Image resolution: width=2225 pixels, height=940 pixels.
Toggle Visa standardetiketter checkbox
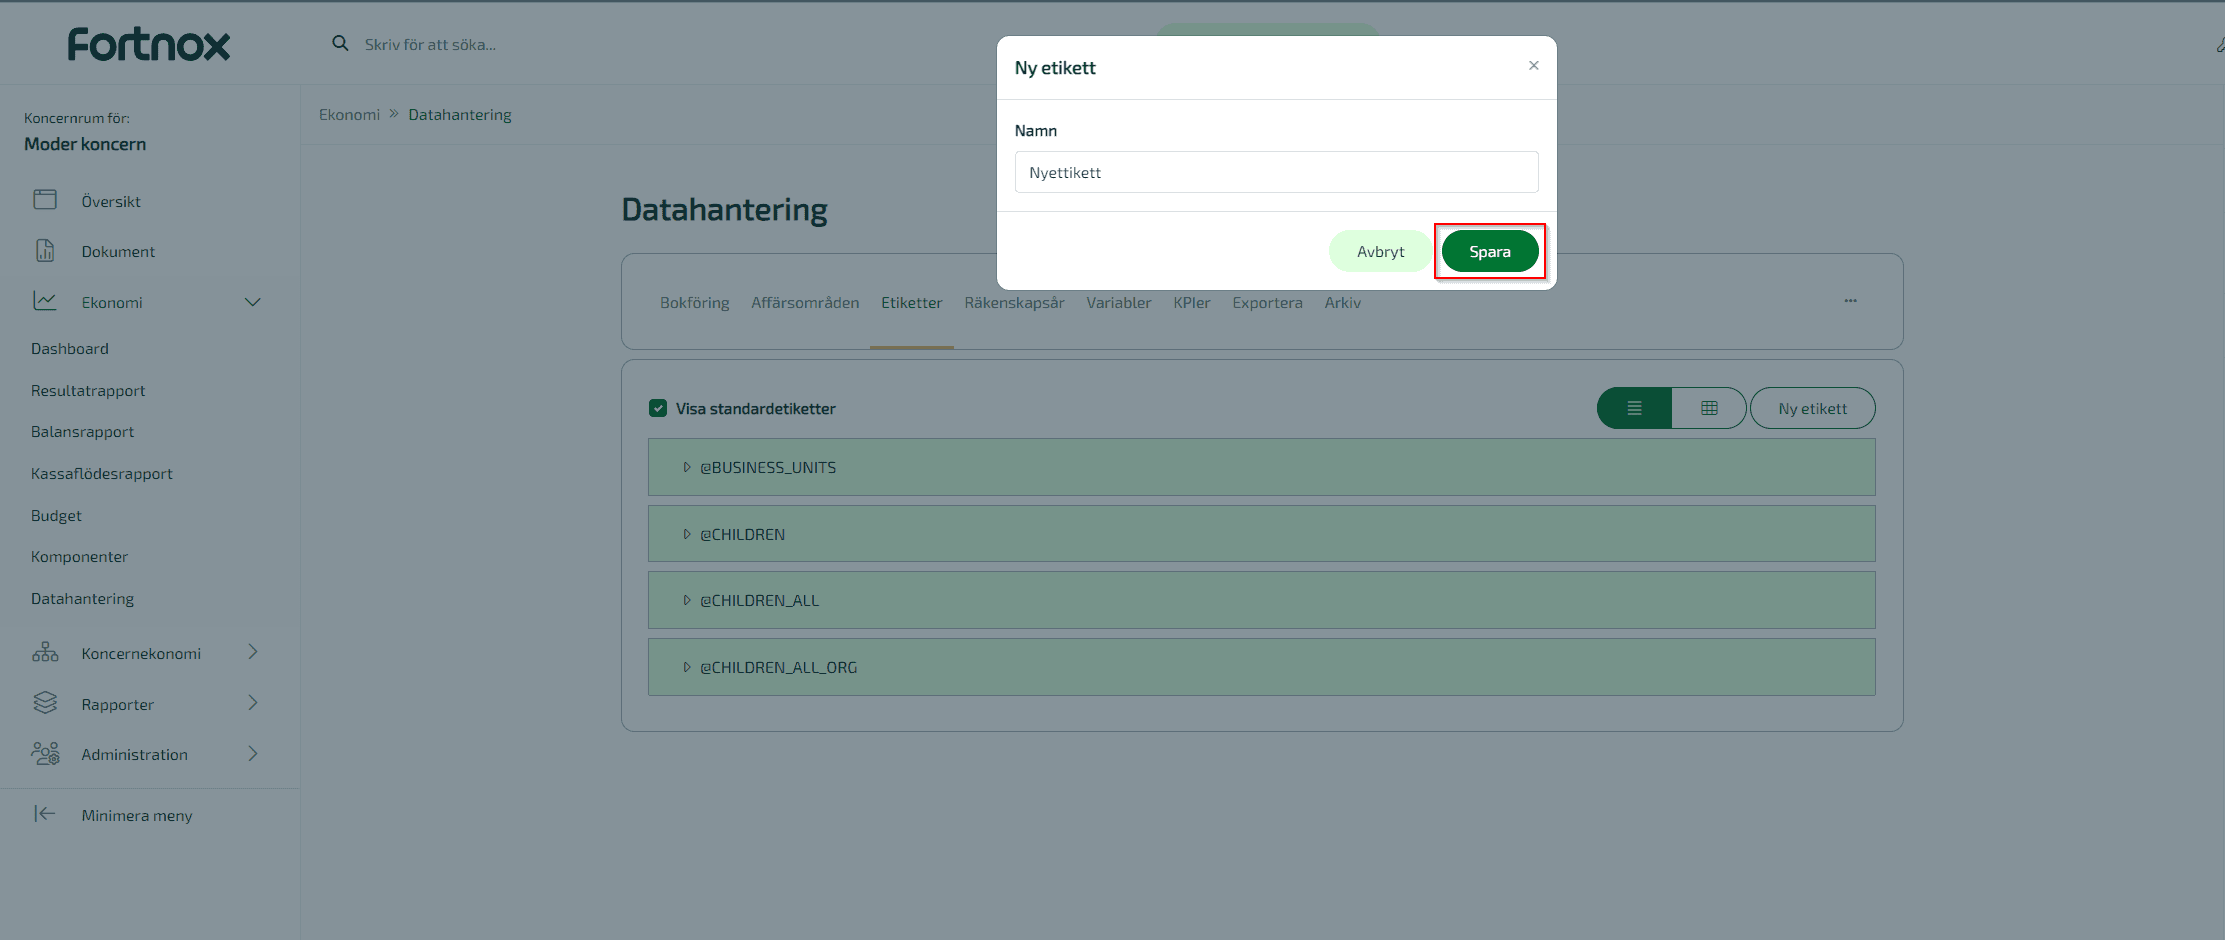pos(658,408)
